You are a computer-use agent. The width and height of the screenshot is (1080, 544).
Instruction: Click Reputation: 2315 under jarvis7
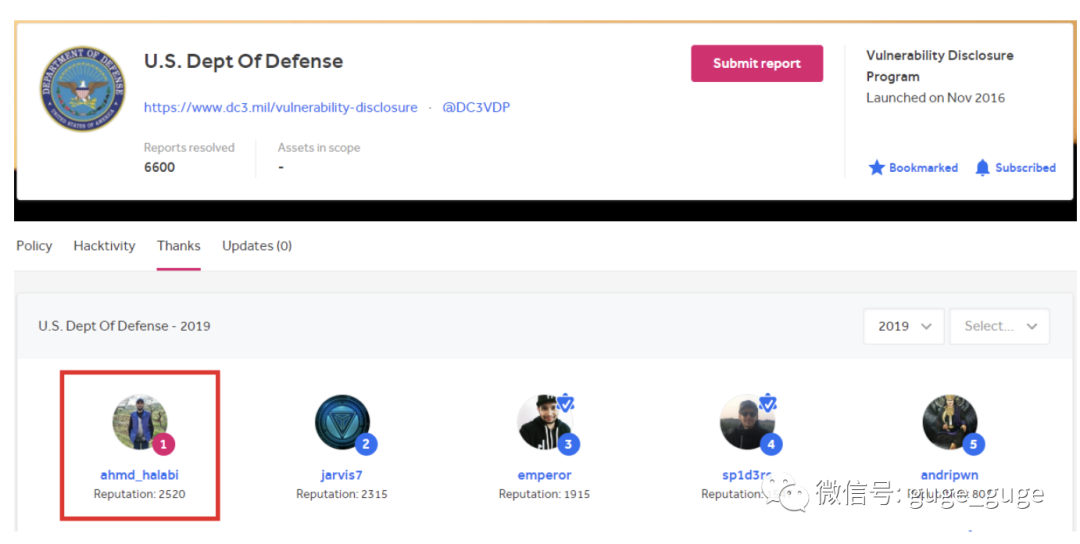[x=342, y=494]
